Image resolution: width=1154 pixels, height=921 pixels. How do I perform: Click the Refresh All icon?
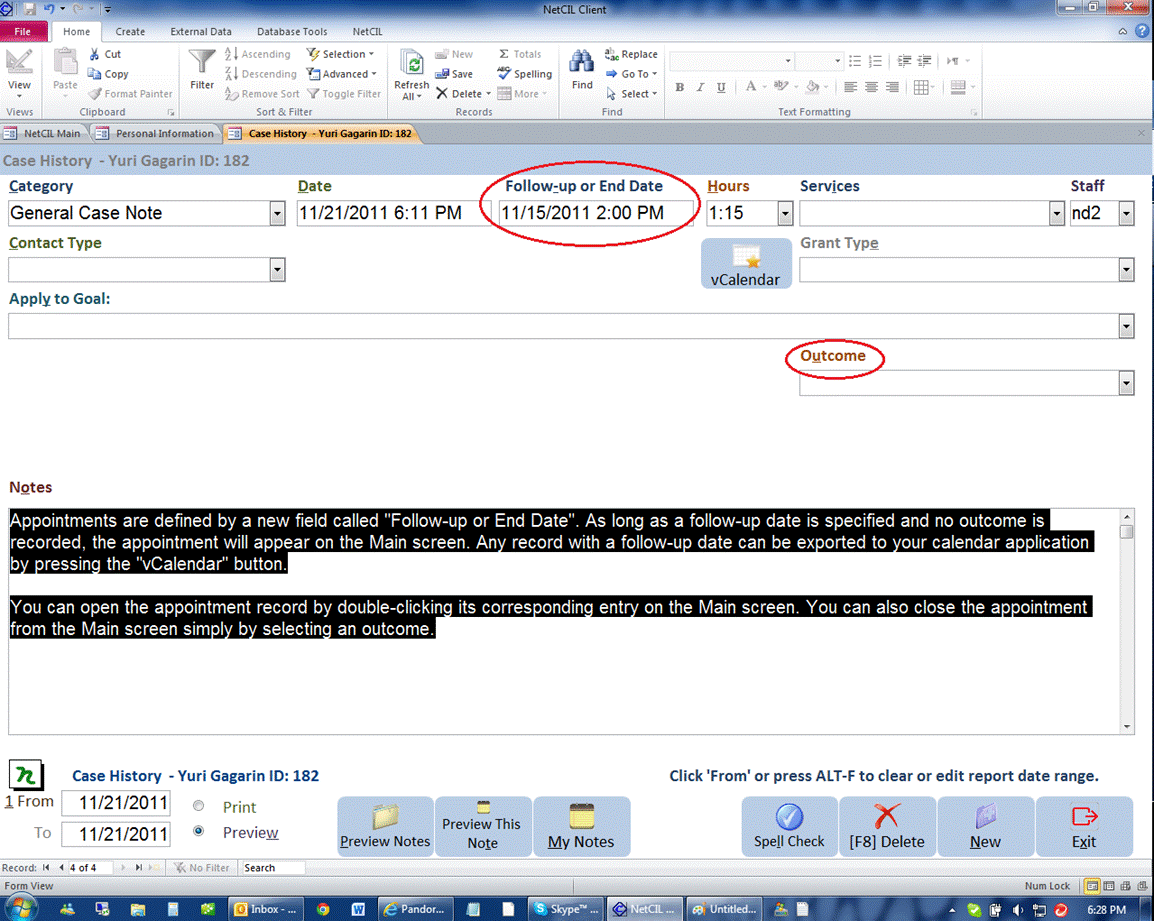pos(411,63)
